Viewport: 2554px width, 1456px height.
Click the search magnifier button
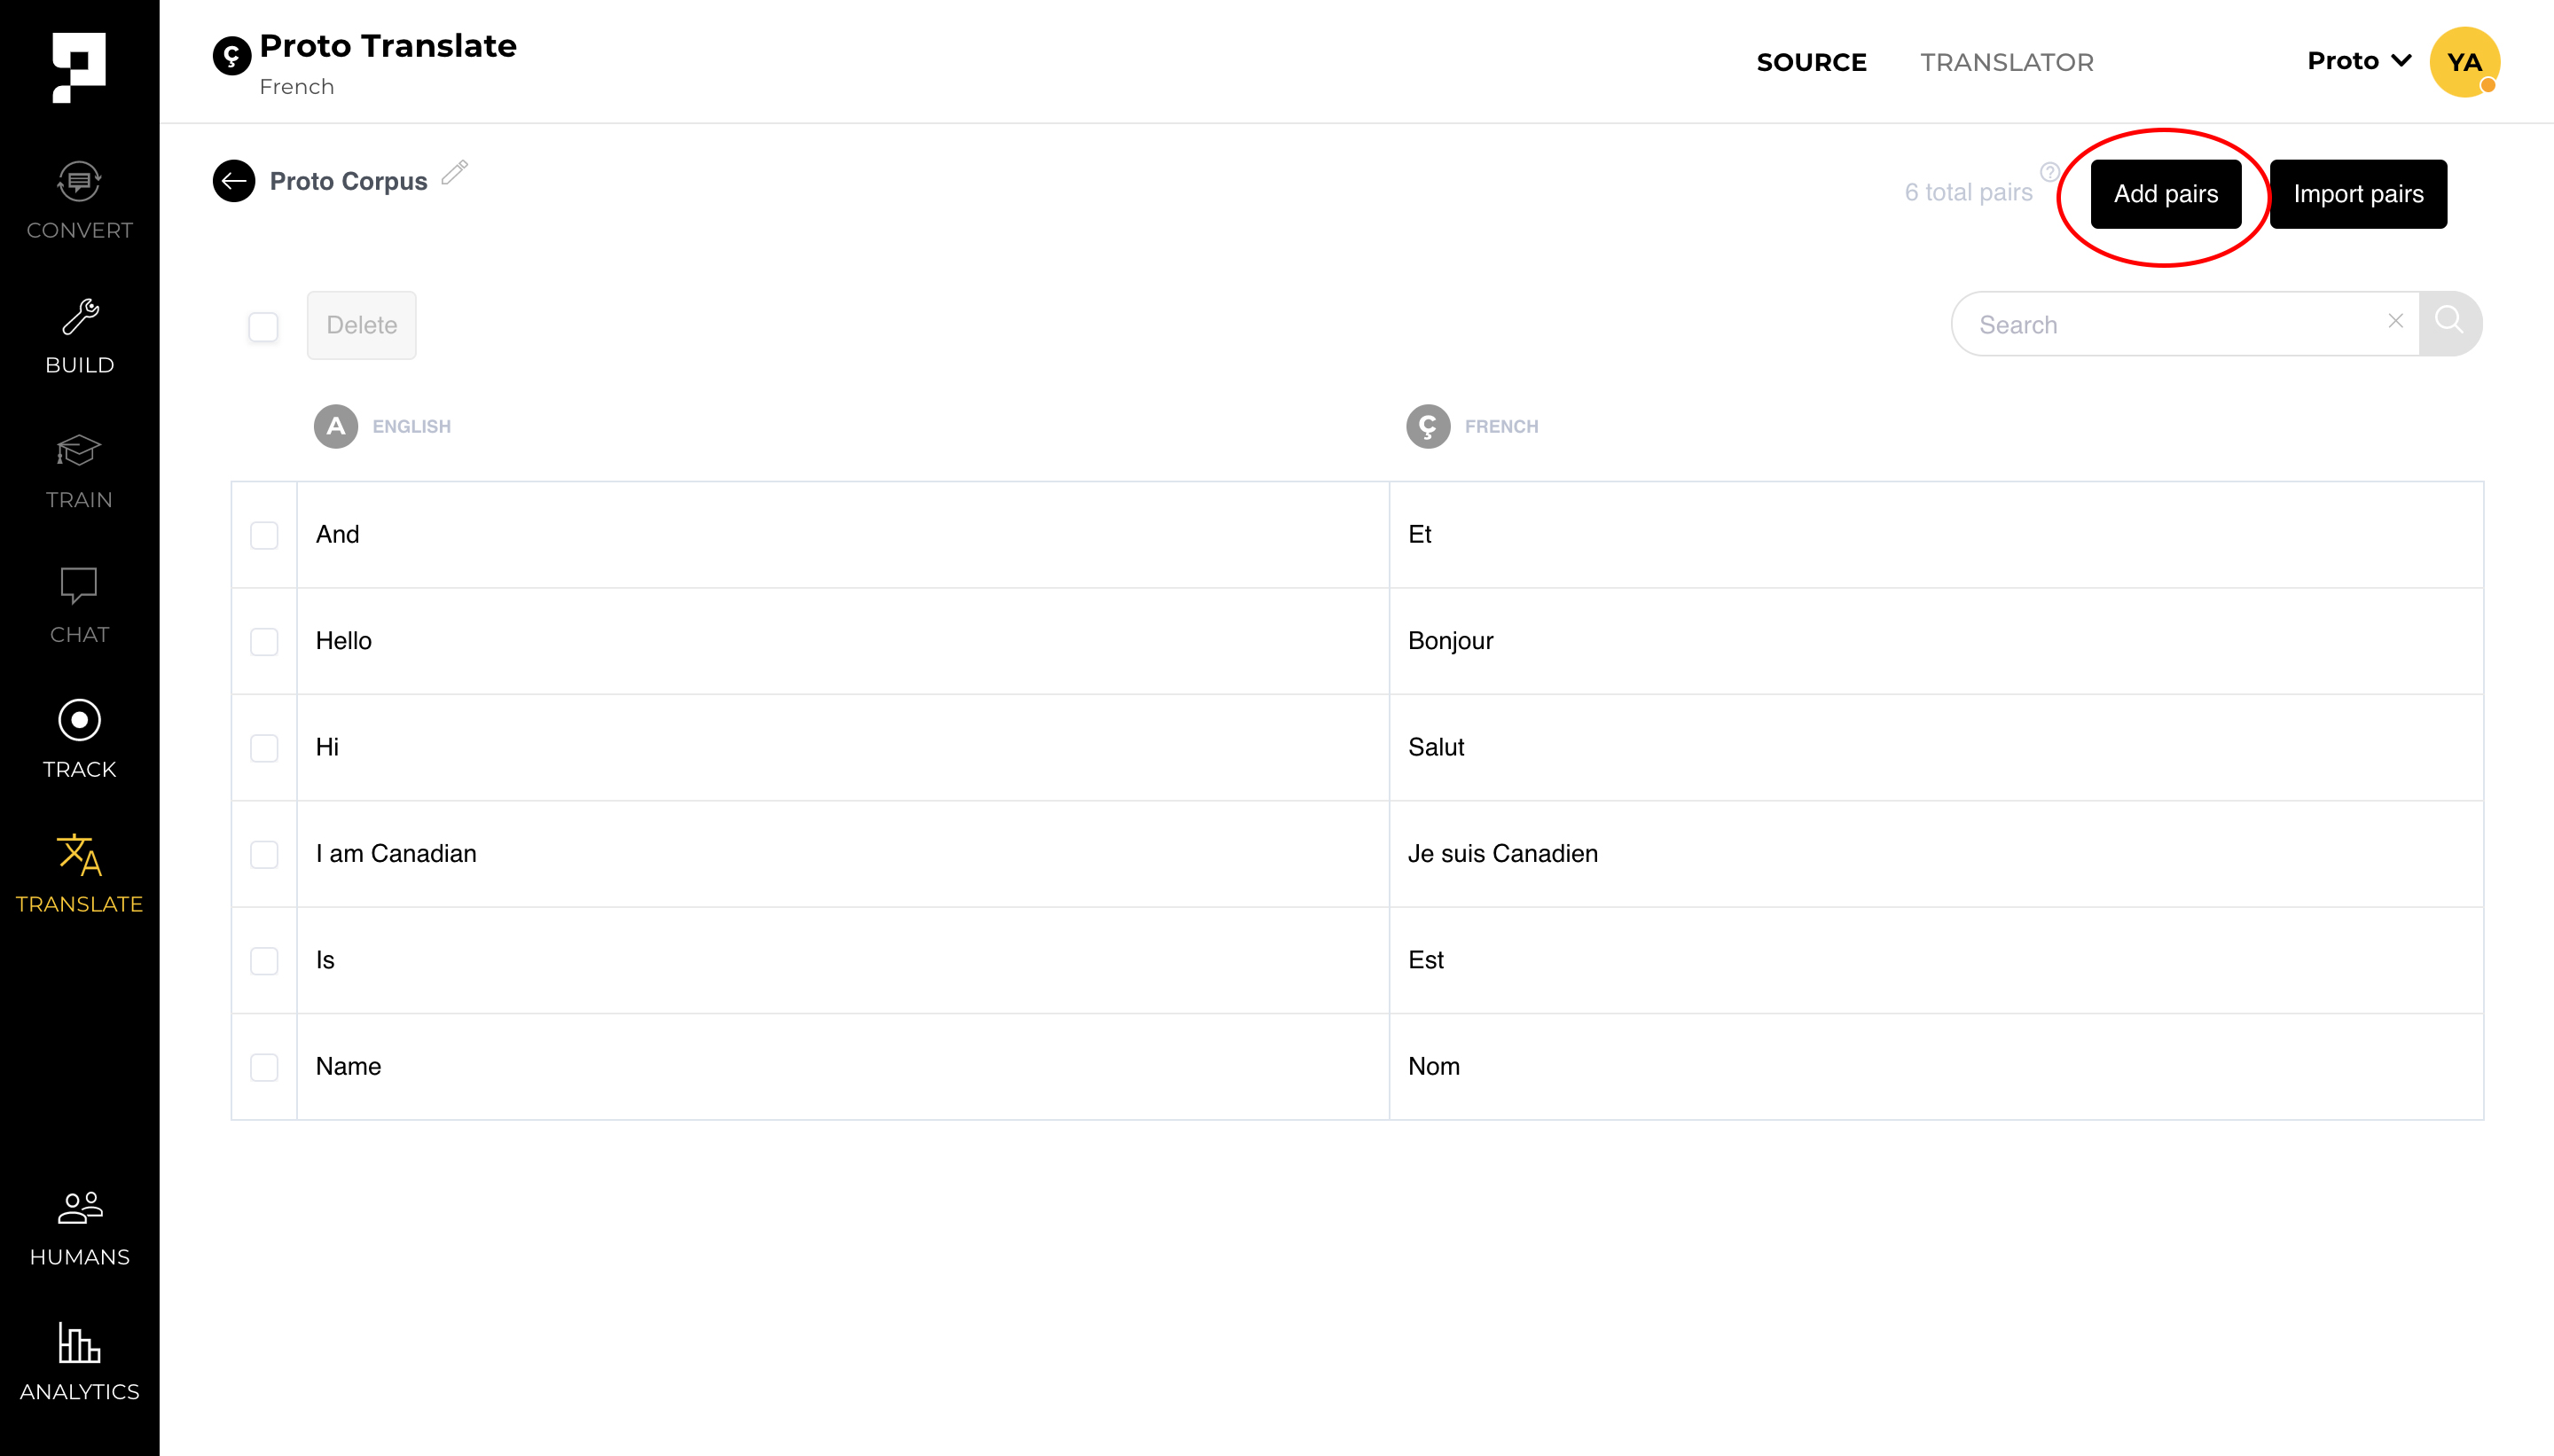(2449, 323)
